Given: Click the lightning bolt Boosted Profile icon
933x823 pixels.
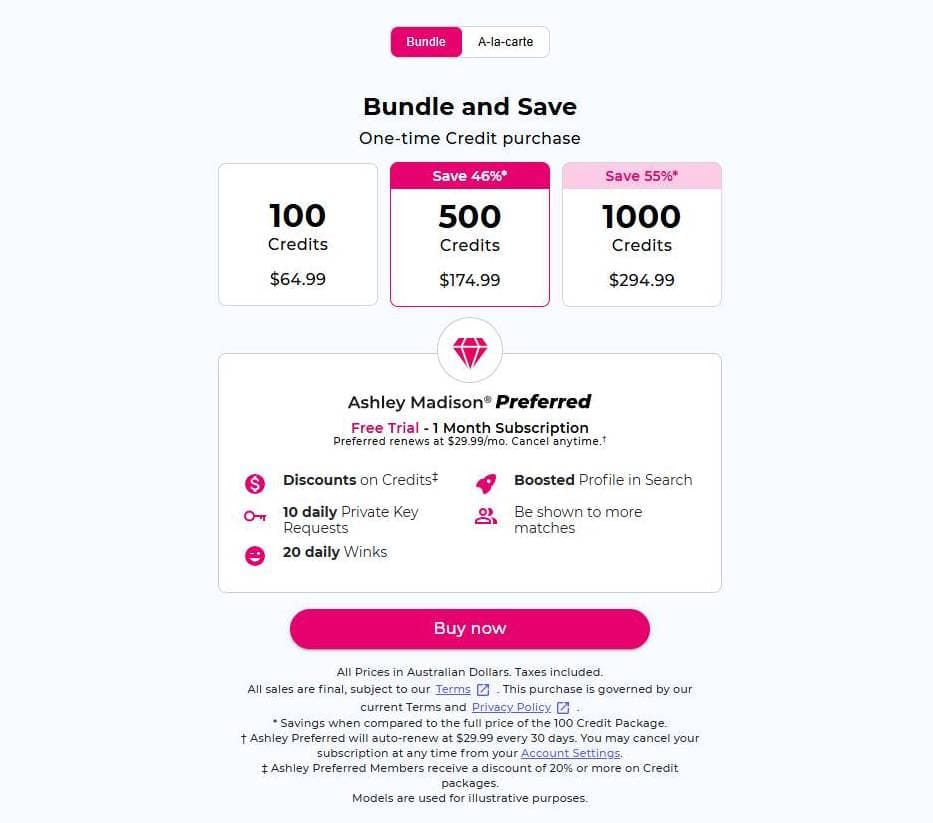Looking at the screenshot, I should [x=486, y=482].
